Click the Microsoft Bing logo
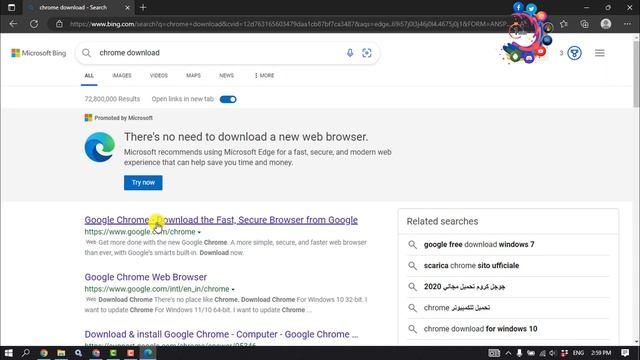 click(x=39, y=53)
